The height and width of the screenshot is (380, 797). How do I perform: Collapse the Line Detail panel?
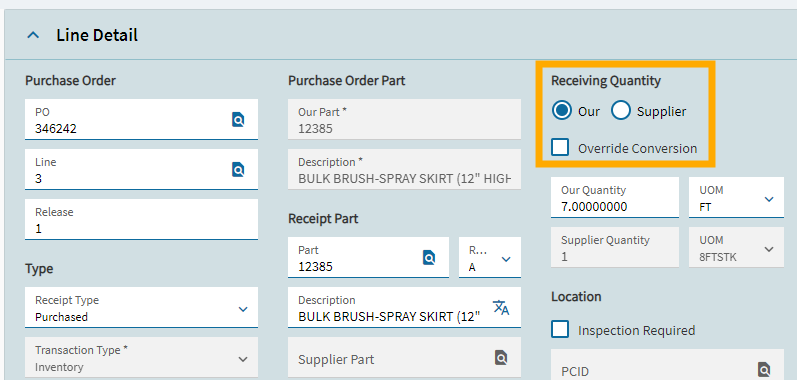click(34, 36)
